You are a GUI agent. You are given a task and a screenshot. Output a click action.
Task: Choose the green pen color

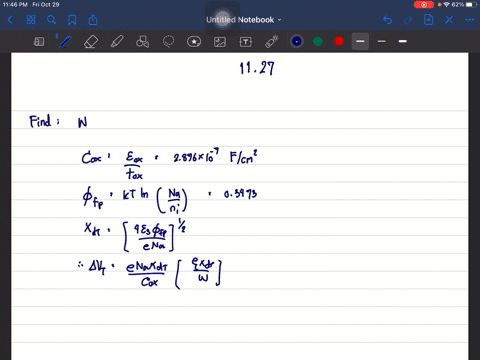(x=318, y=41)
